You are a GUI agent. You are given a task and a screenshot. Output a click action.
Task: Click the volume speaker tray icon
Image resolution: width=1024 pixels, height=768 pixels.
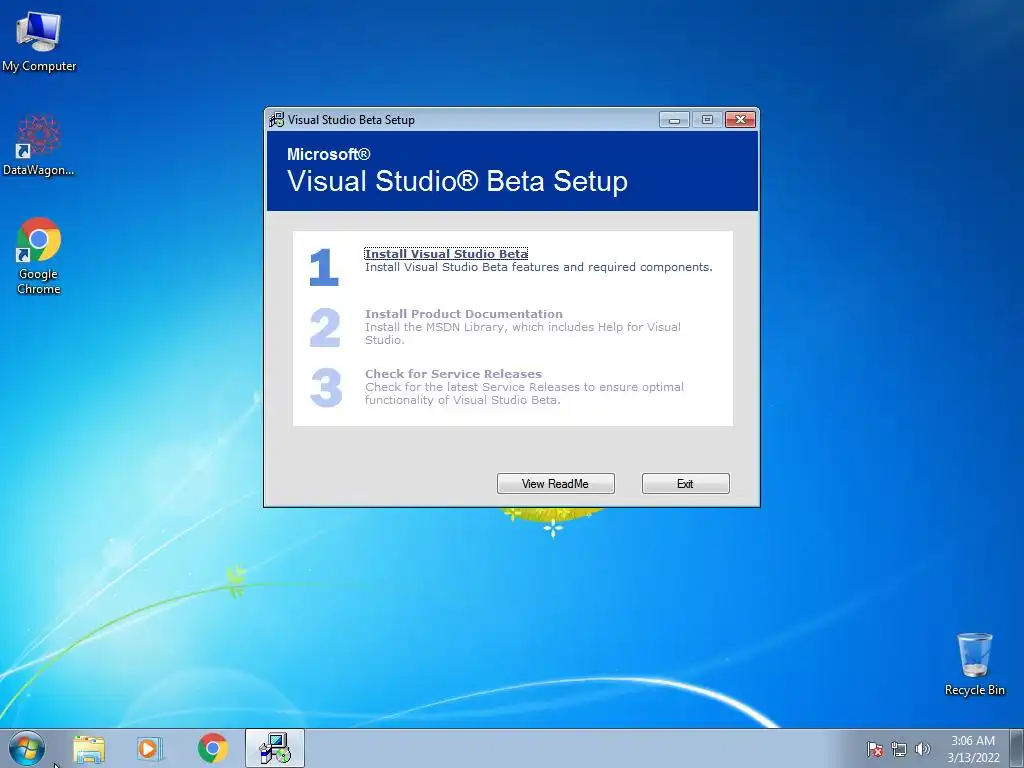point(923,749)
